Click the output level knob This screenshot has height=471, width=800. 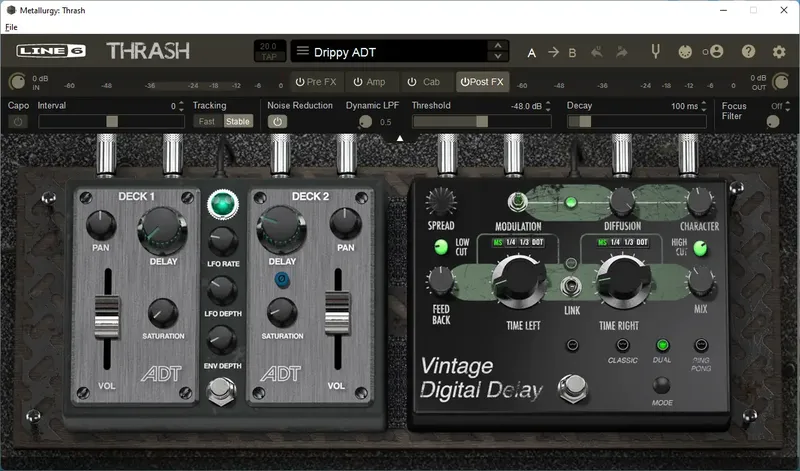click(781, 82)
